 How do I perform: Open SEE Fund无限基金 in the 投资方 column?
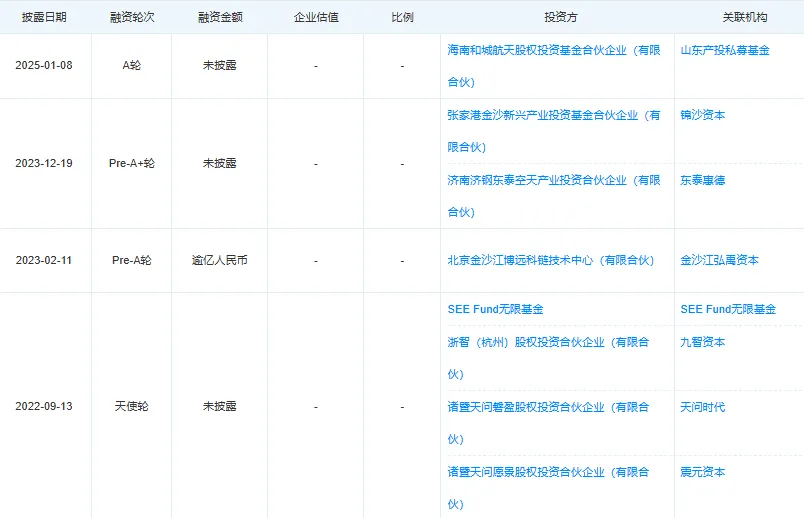495,309
